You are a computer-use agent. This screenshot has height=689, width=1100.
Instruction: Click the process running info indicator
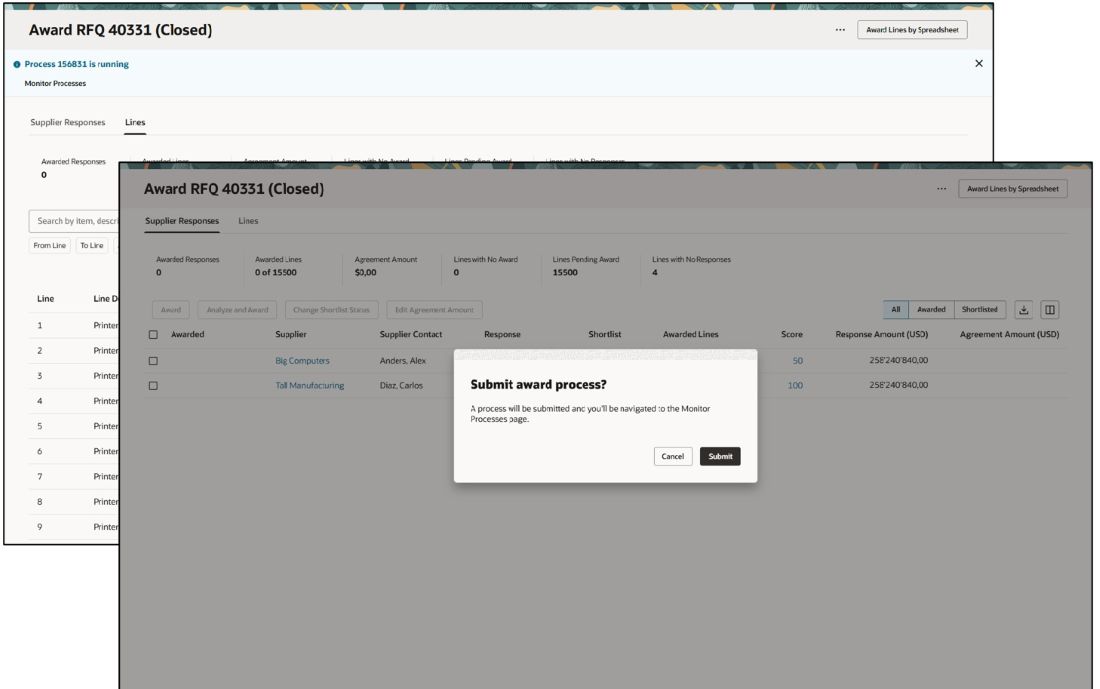[15, 62]
